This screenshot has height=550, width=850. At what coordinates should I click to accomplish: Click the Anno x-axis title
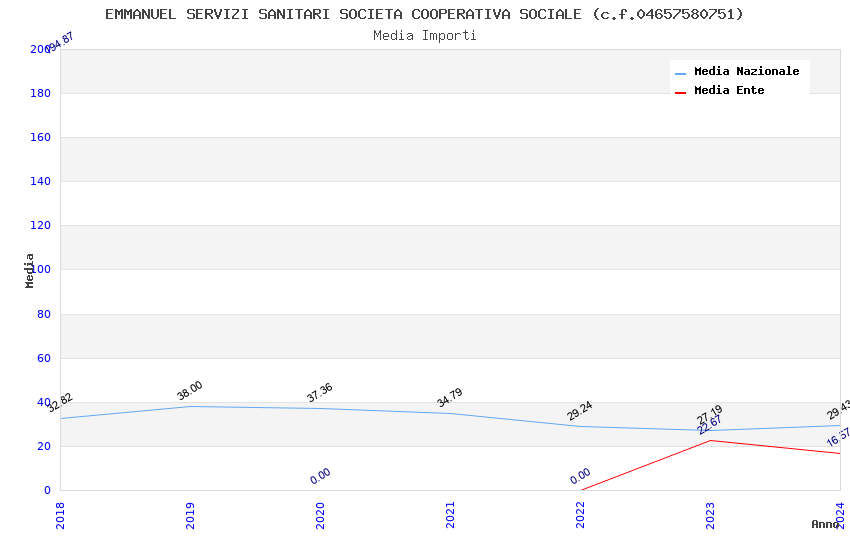pos(825,524)
